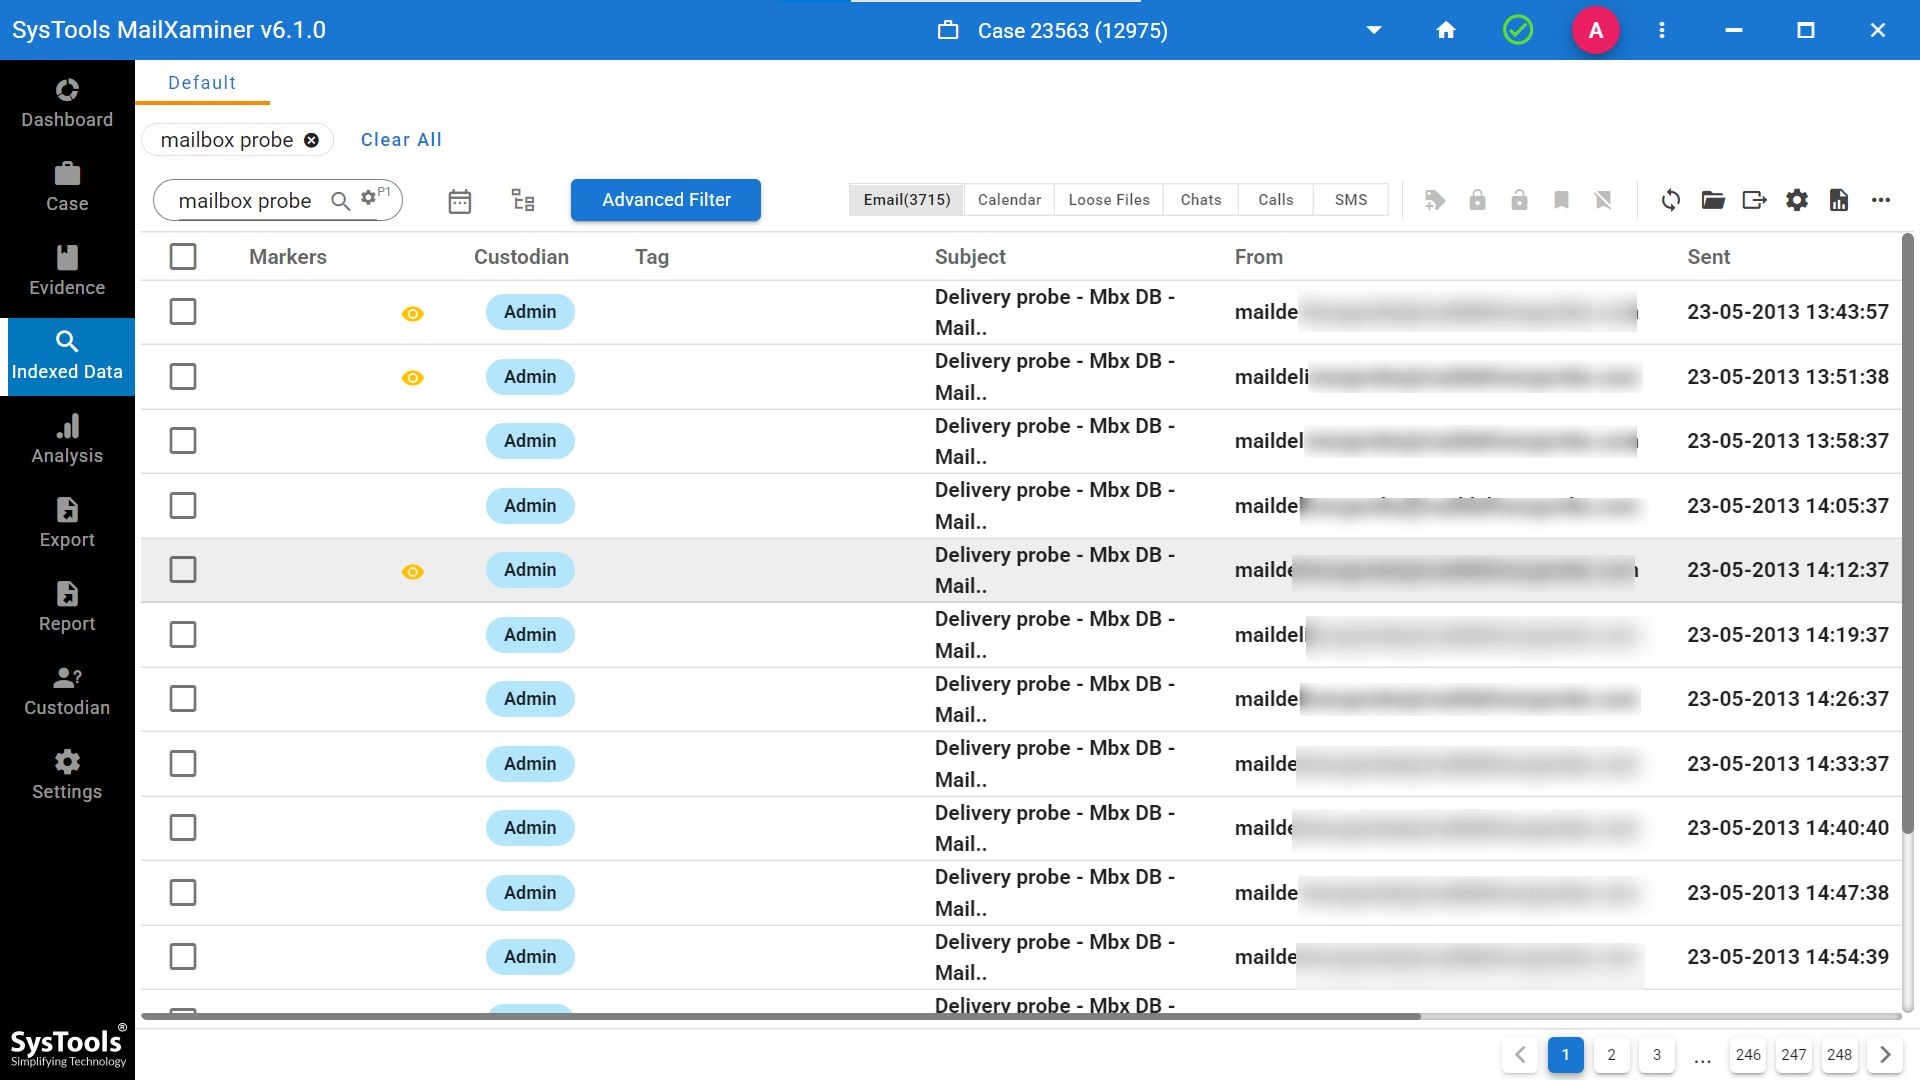Open the Analysis section
Viewport: 1920px width, 1080px height.
pyautogui.click(x=67, y=440)
